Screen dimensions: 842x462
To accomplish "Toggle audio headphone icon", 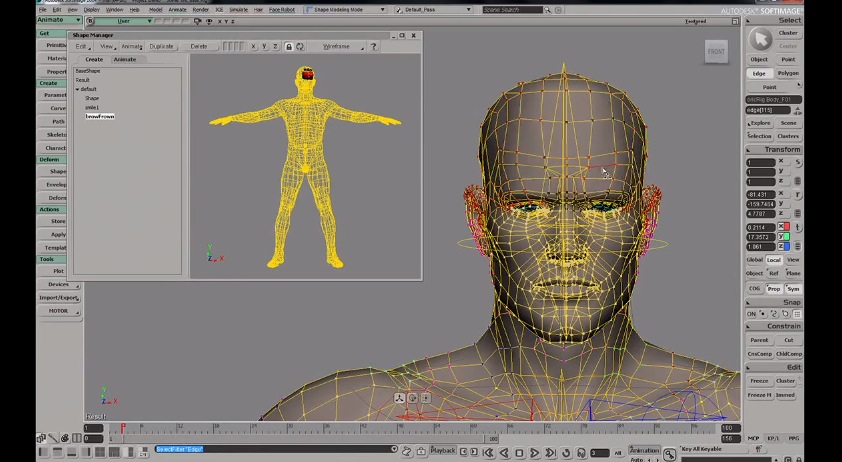I will pos(581,453).
